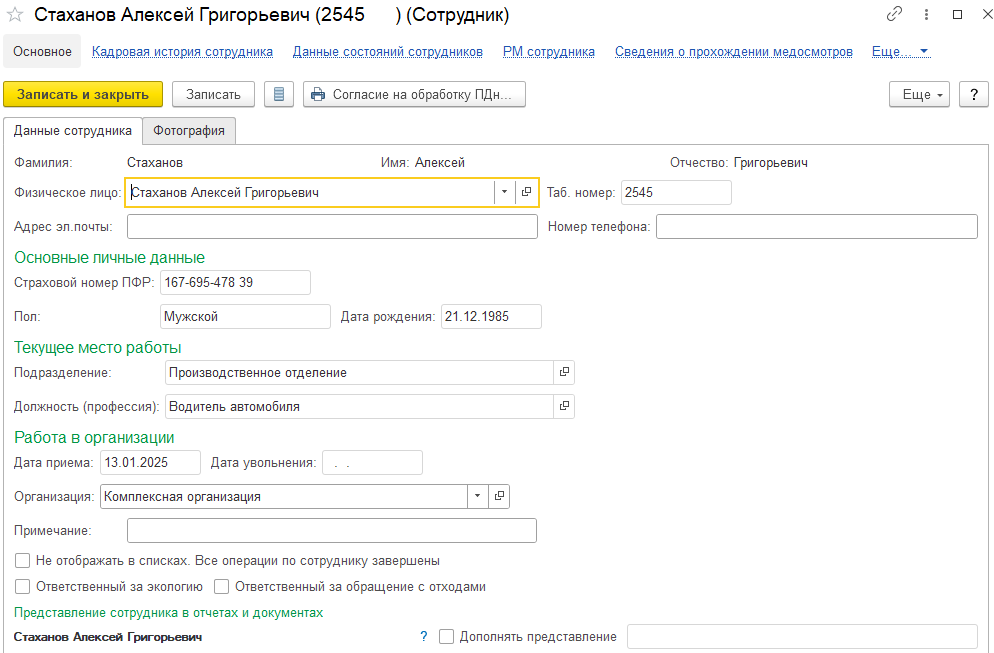Expand the Организация dropdown list

(x=477, y=496)
